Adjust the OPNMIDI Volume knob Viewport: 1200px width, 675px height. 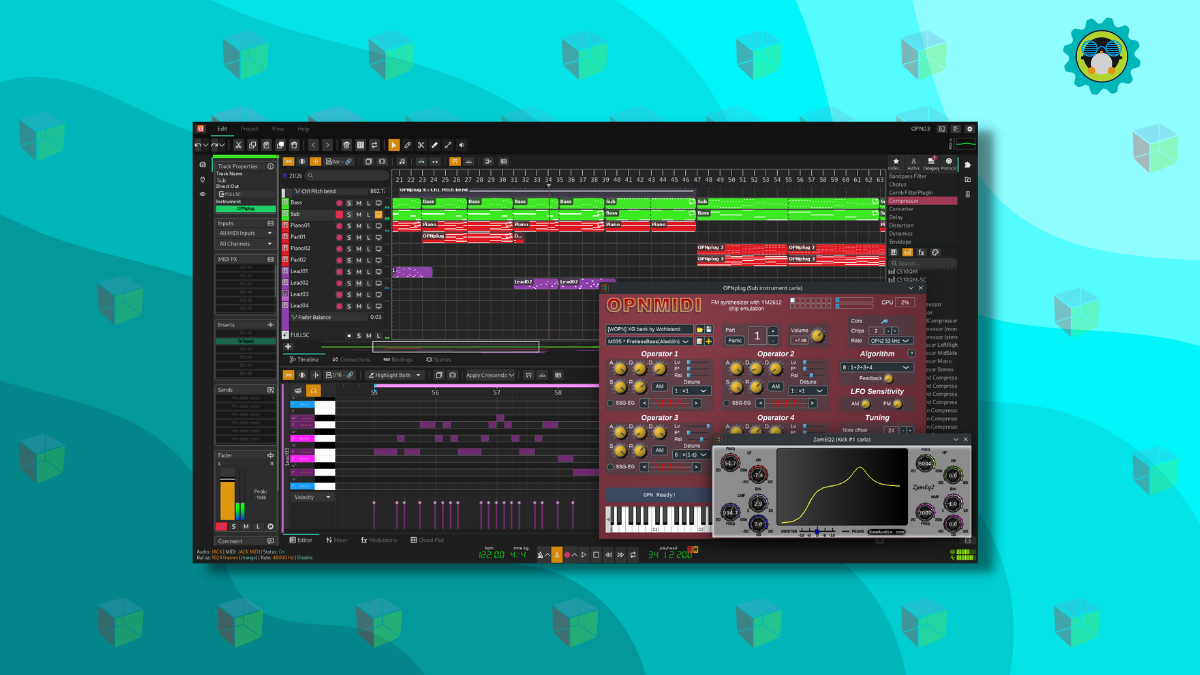(x=818, y=336)
